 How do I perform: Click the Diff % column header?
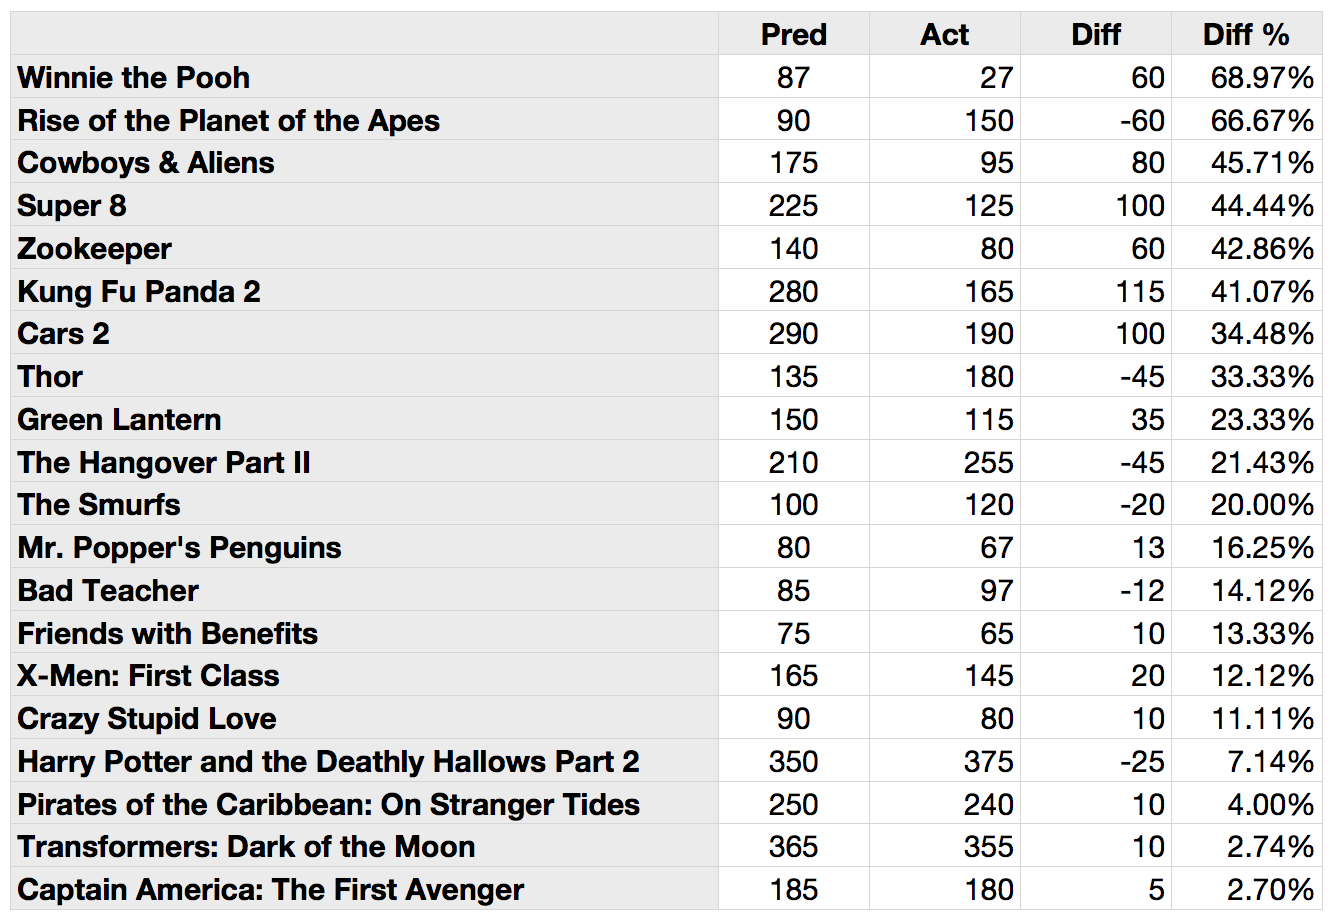1246,34
